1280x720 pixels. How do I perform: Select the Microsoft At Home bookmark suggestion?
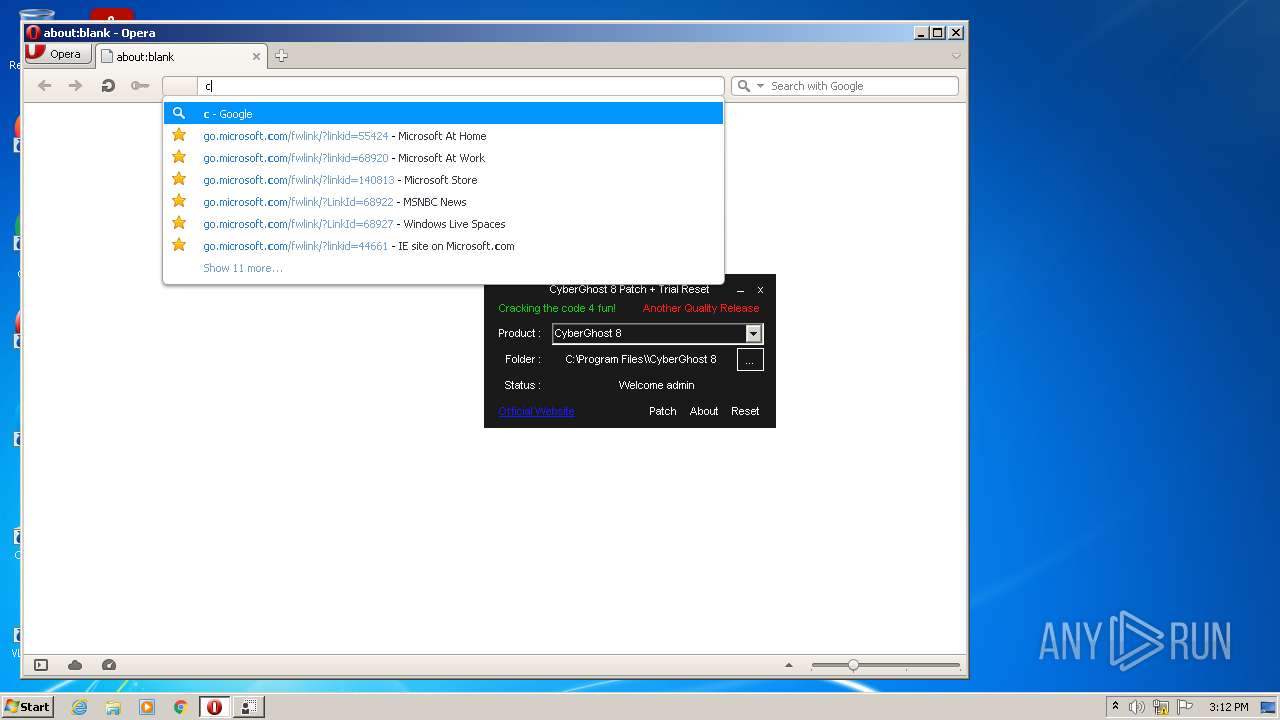point(443,136)
